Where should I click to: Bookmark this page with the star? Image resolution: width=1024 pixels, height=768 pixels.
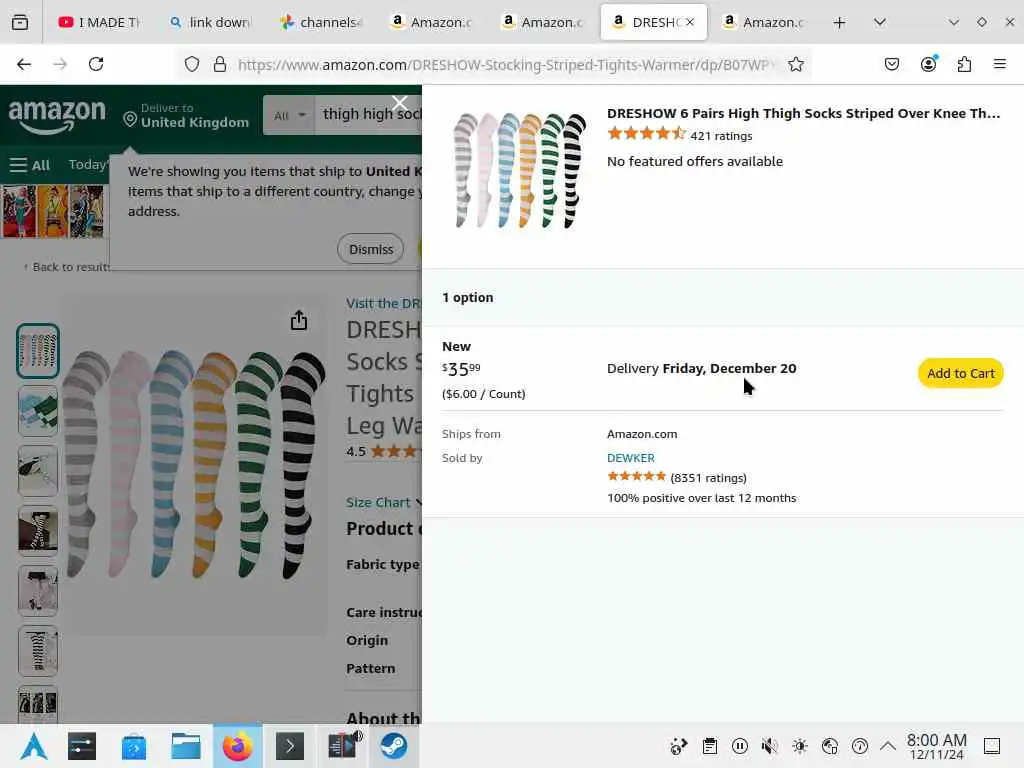pos(795,64)
